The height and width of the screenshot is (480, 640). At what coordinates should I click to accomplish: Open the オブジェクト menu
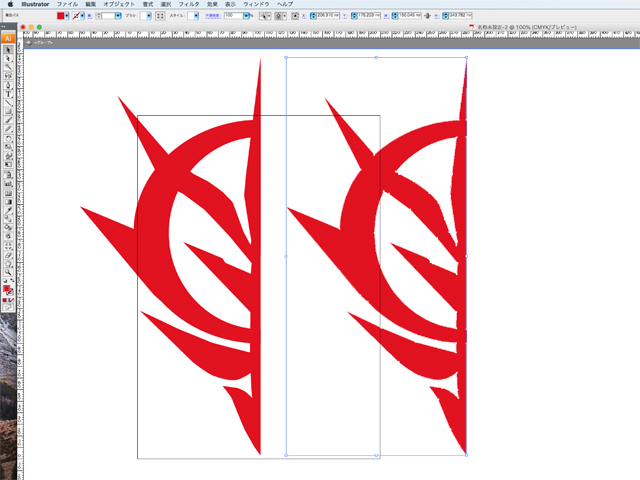coord(119,4)
